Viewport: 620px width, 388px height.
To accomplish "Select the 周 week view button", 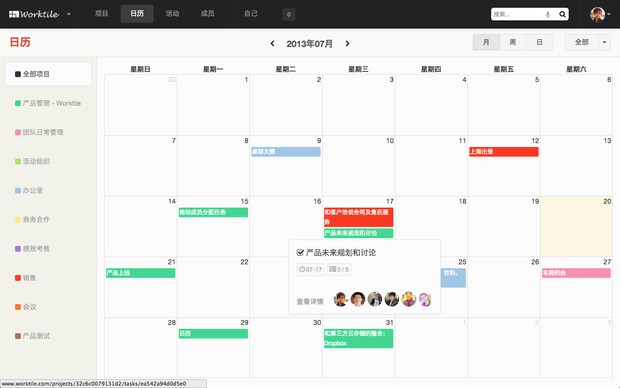I will [x=513, y=42].
